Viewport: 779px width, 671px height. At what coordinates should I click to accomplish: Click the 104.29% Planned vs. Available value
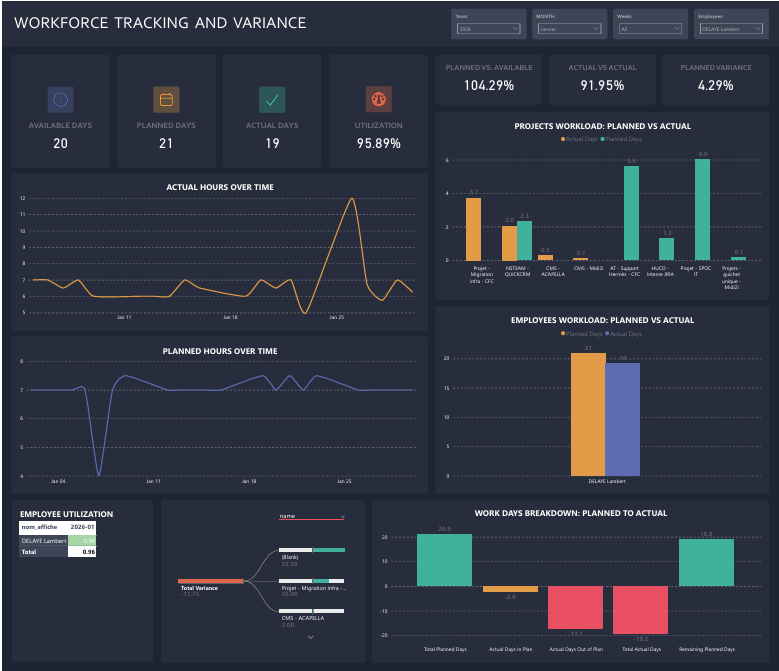(489, 85)
